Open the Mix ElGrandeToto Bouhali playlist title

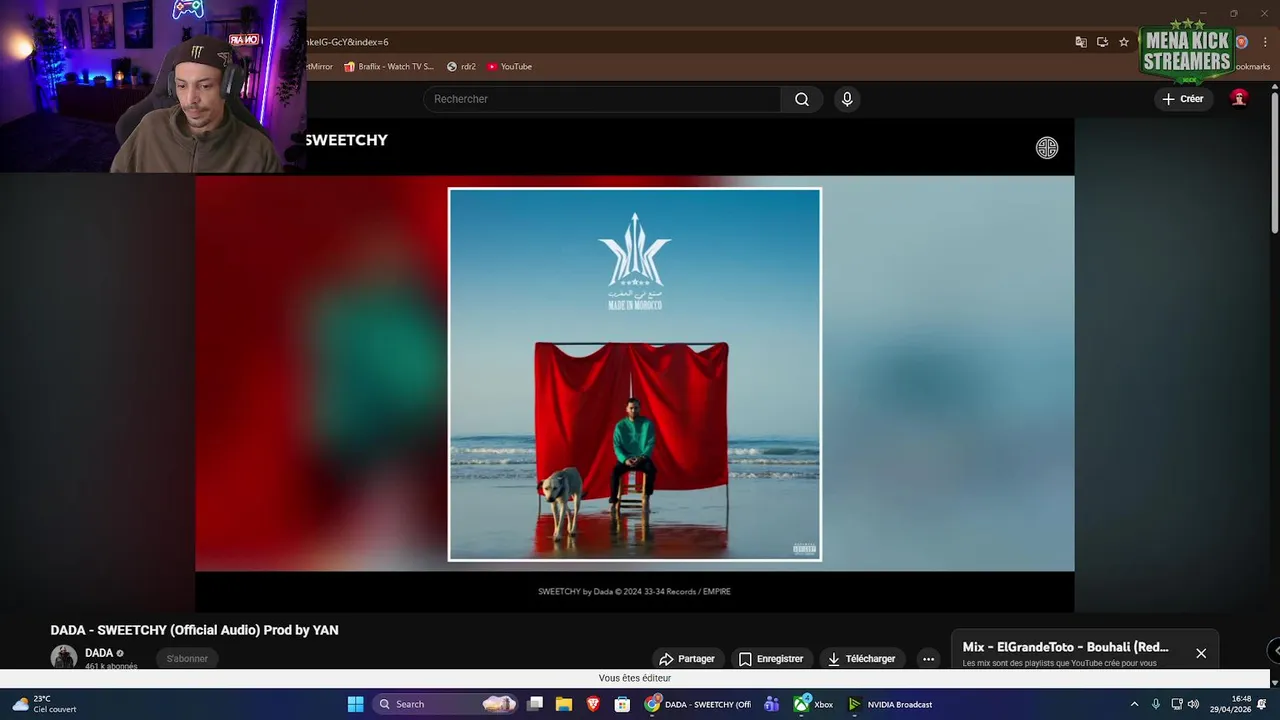[x=1065, y=647]
